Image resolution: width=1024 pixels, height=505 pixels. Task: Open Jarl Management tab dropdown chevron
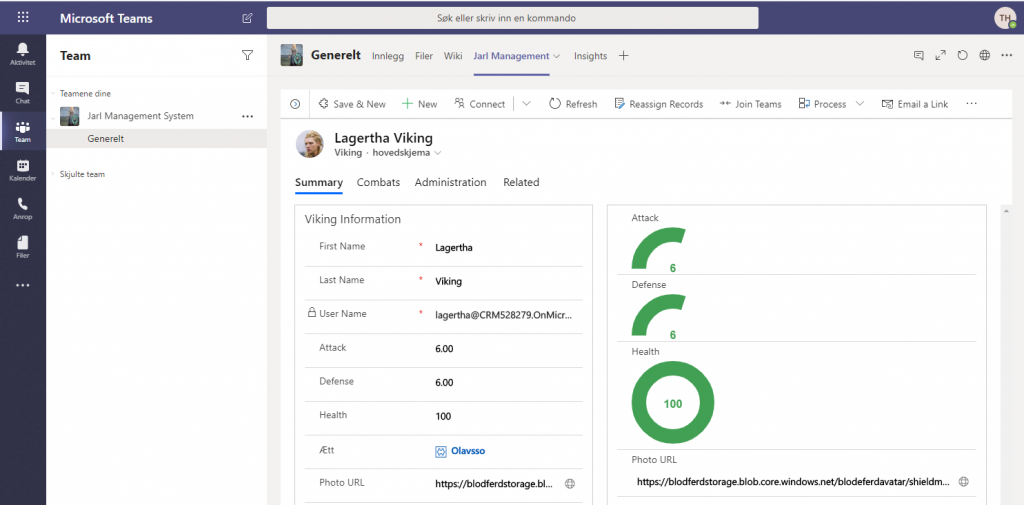point(556,56)
